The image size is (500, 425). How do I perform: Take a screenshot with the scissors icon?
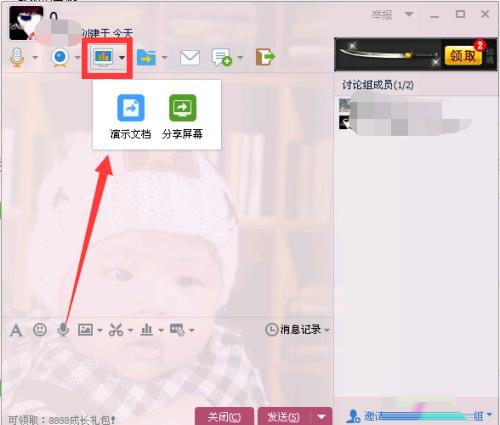click(116, 330)
